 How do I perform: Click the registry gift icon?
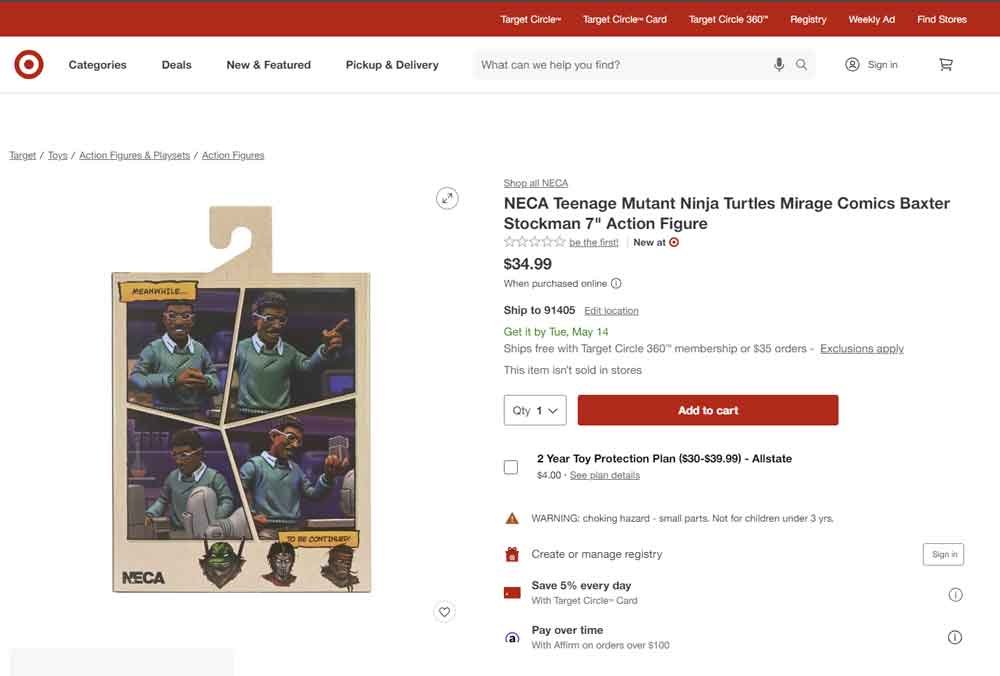click(x=511, y=553)
